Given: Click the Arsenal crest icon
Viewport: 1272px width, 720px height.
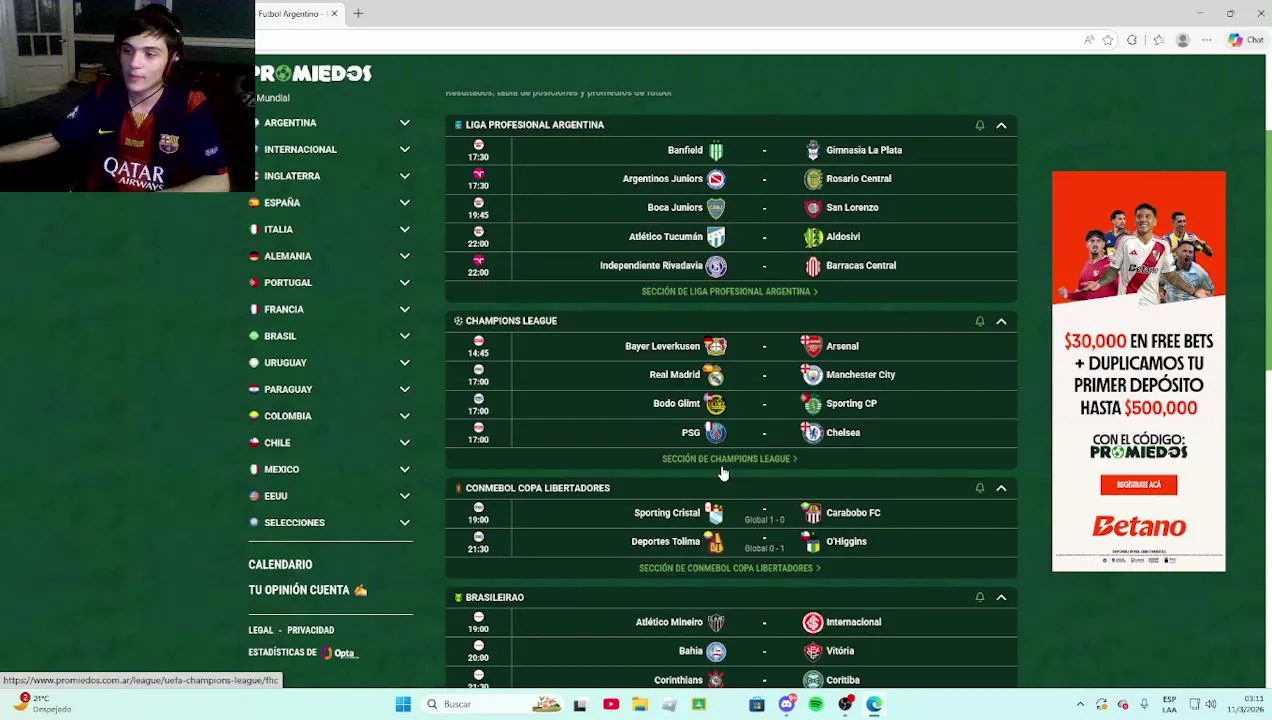Looking at the screenshot, I should click(x=813, y=346).
